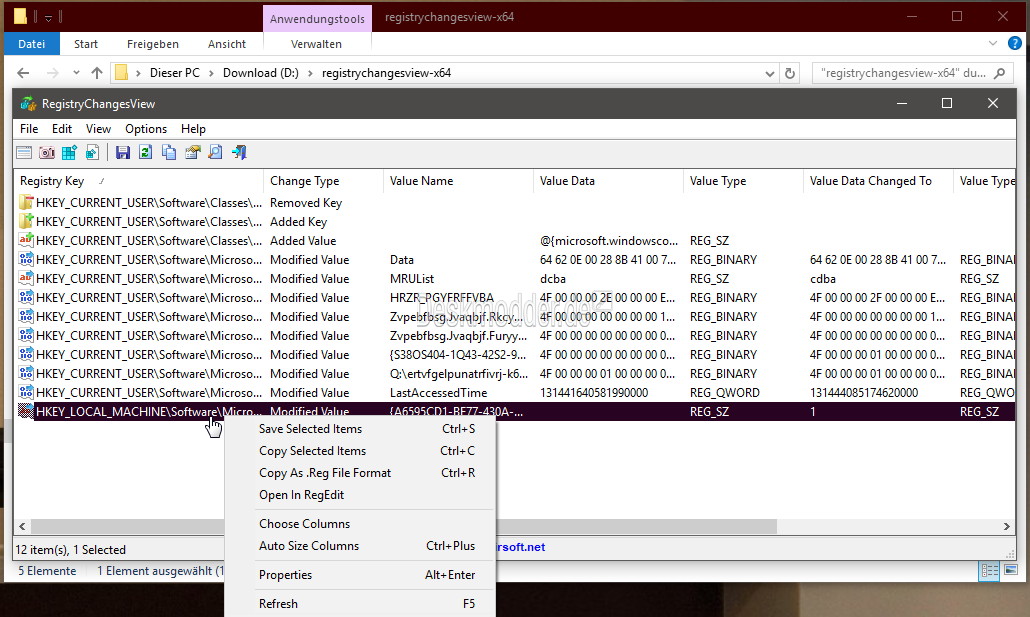Viewport: 1030px width, 617px height.
Task: Click the Explorer Up arrow
Action: (97, 73)
